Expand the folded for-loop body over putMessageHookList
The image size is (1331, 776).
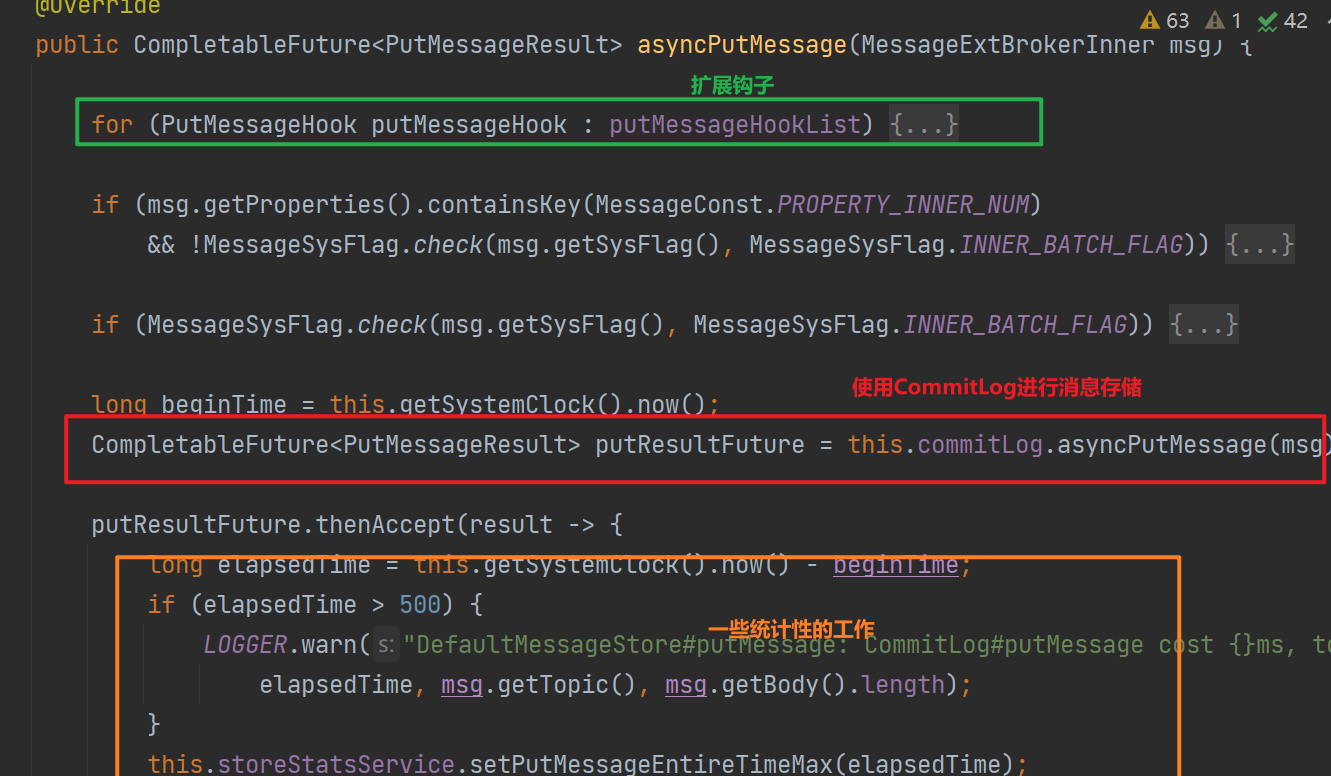924,124
